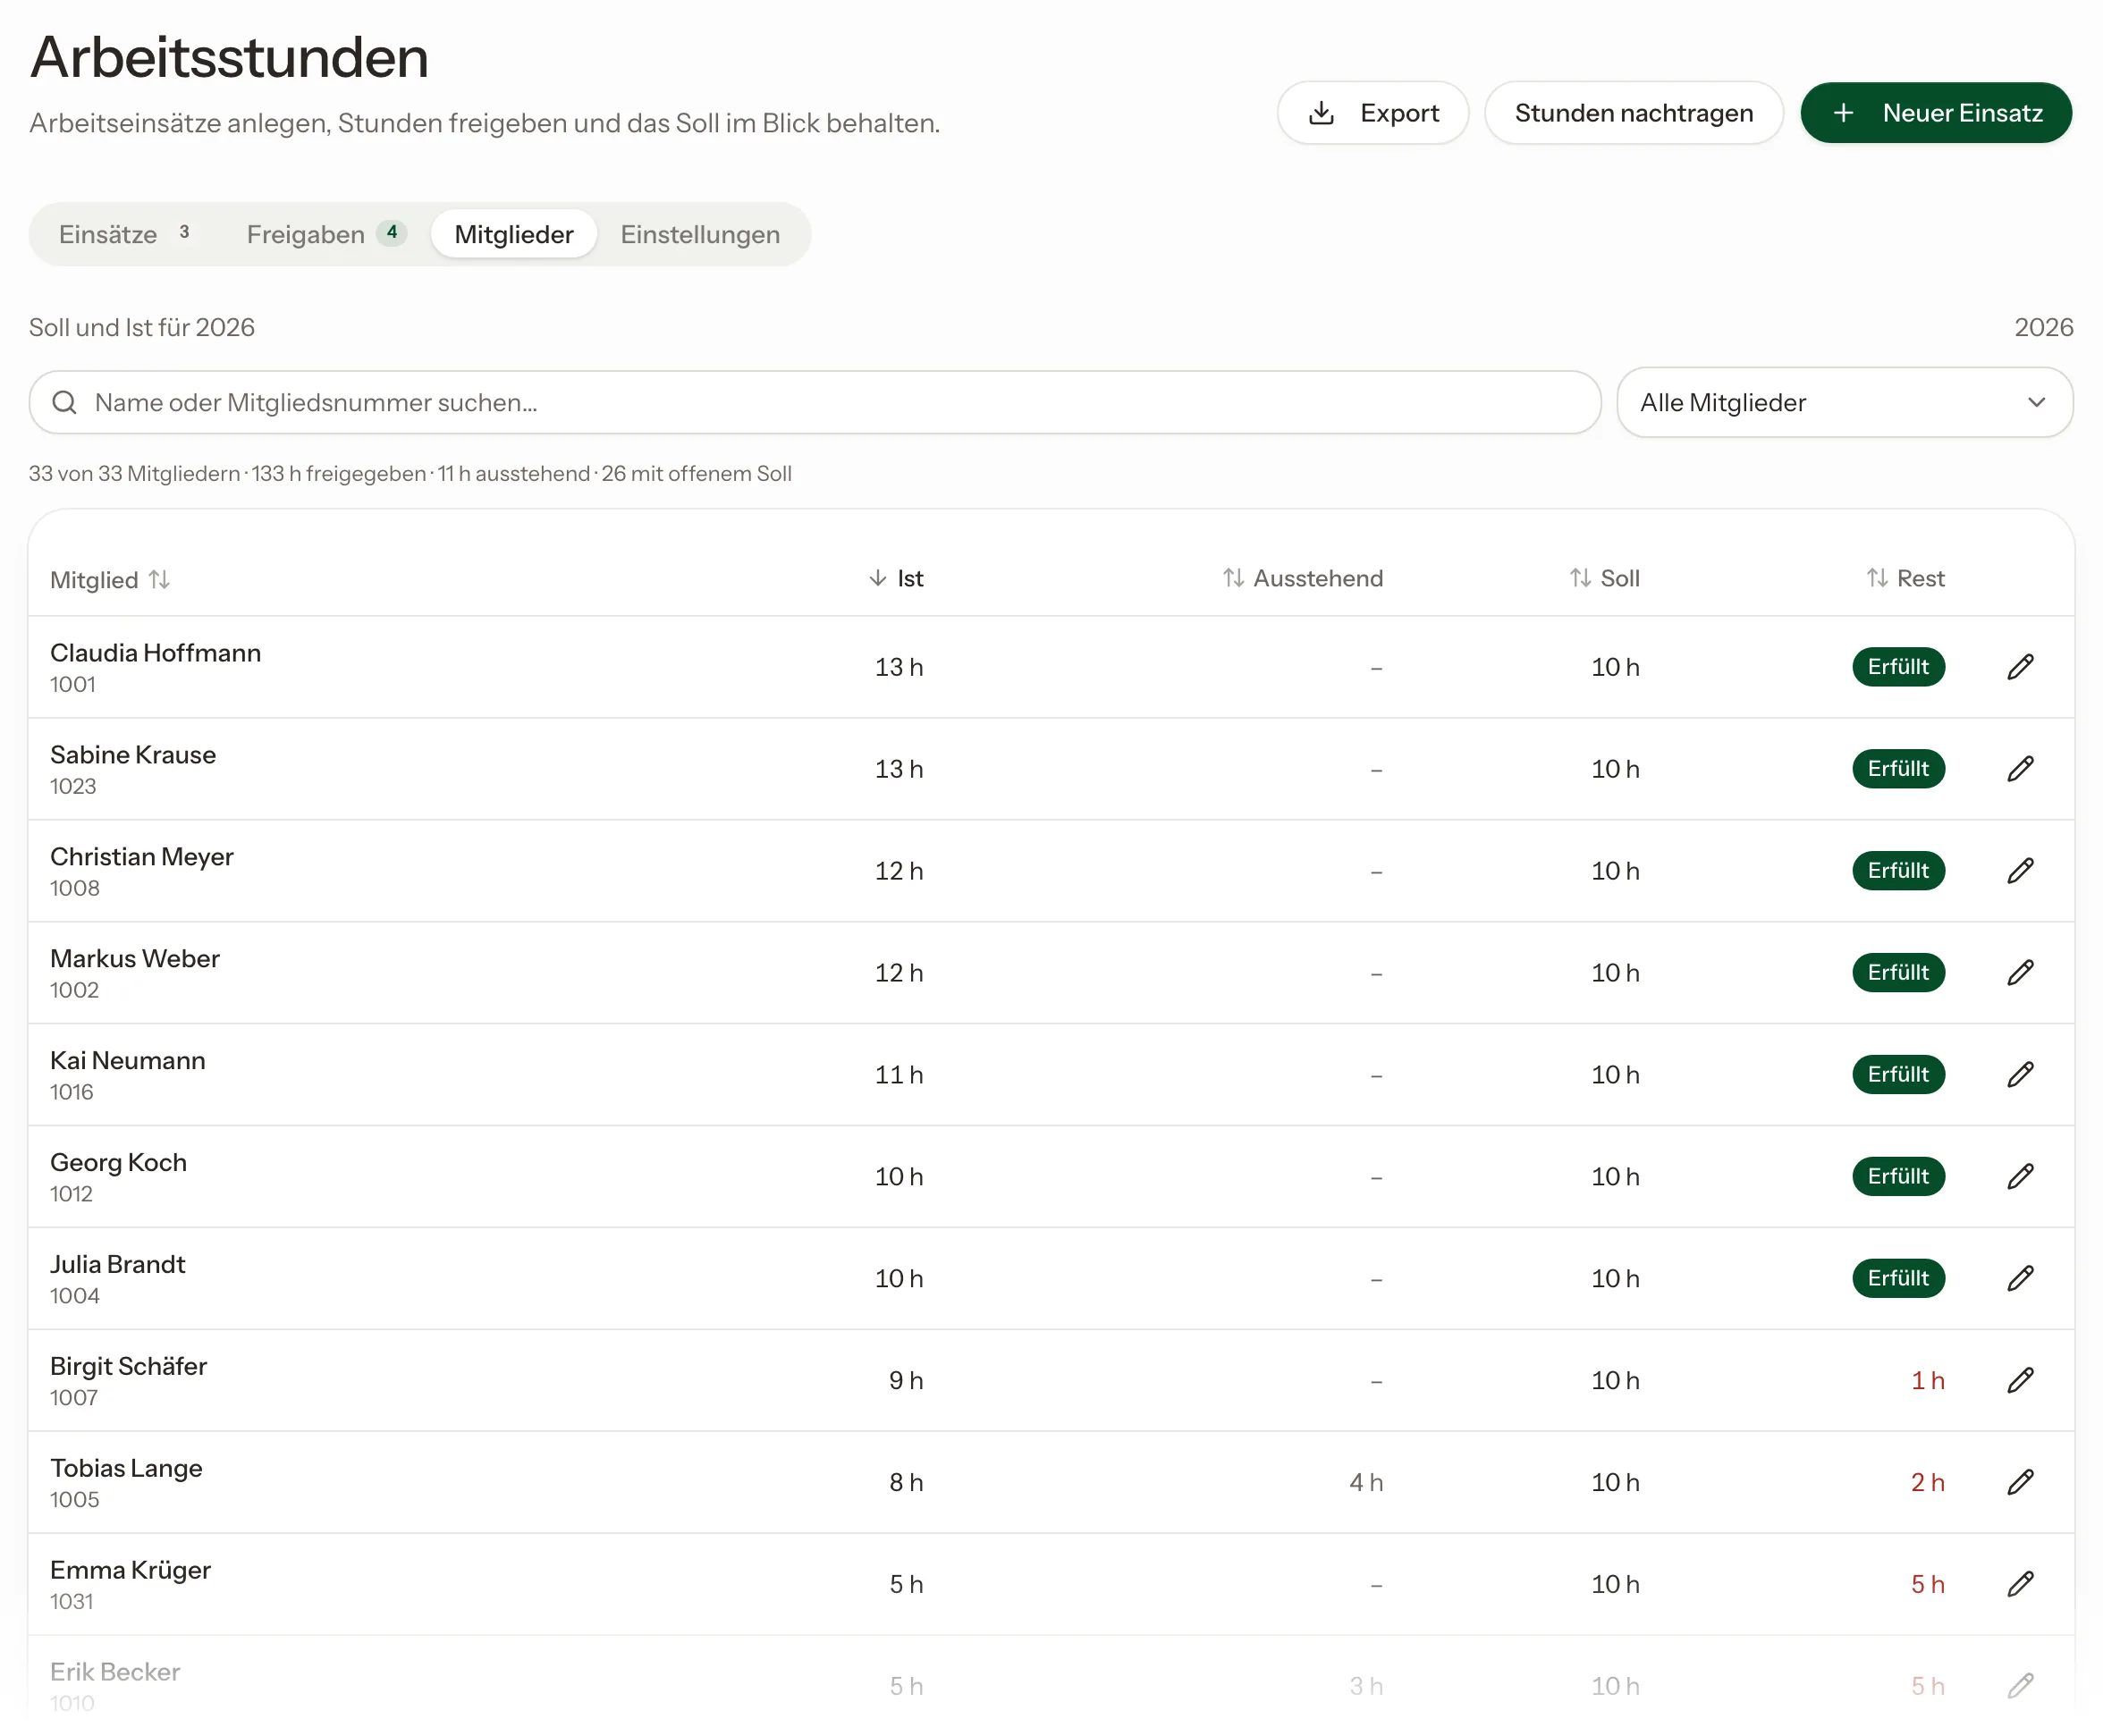This screenshot has height=1736, width=2103.
Task: Click the name Georg Koch
Action: pyautogui.click(x=118, y=1163)
